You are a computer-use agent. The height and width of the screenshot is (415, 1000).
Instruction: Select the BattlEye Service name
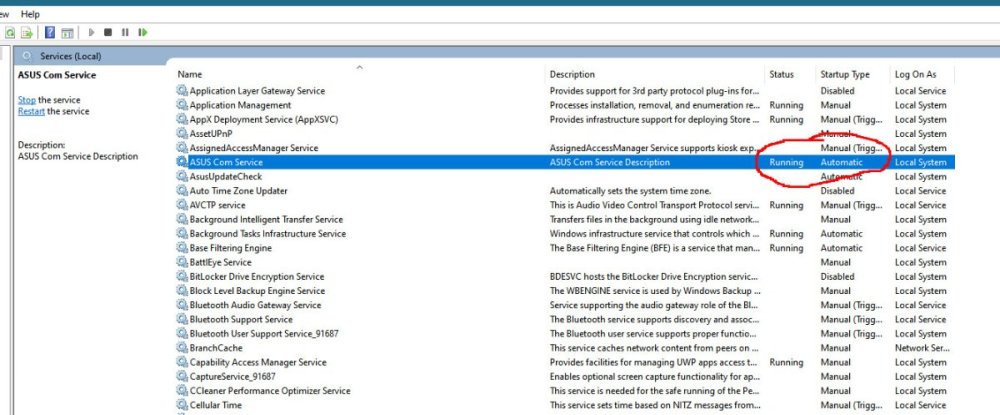(x=221, y=262)
